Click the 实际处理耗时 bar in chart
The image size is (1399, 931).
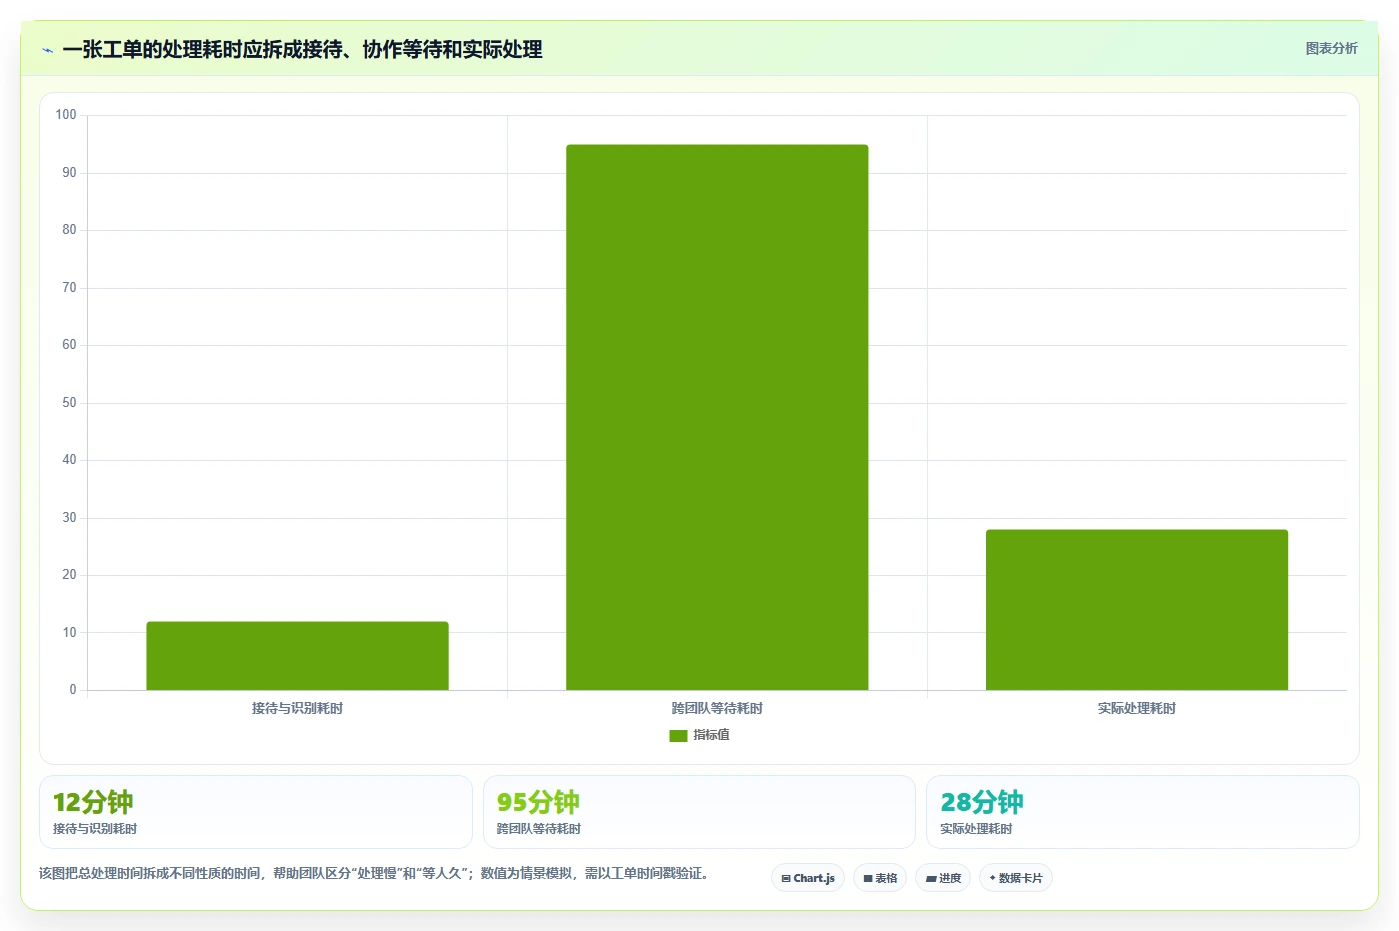coord(1137,610)
